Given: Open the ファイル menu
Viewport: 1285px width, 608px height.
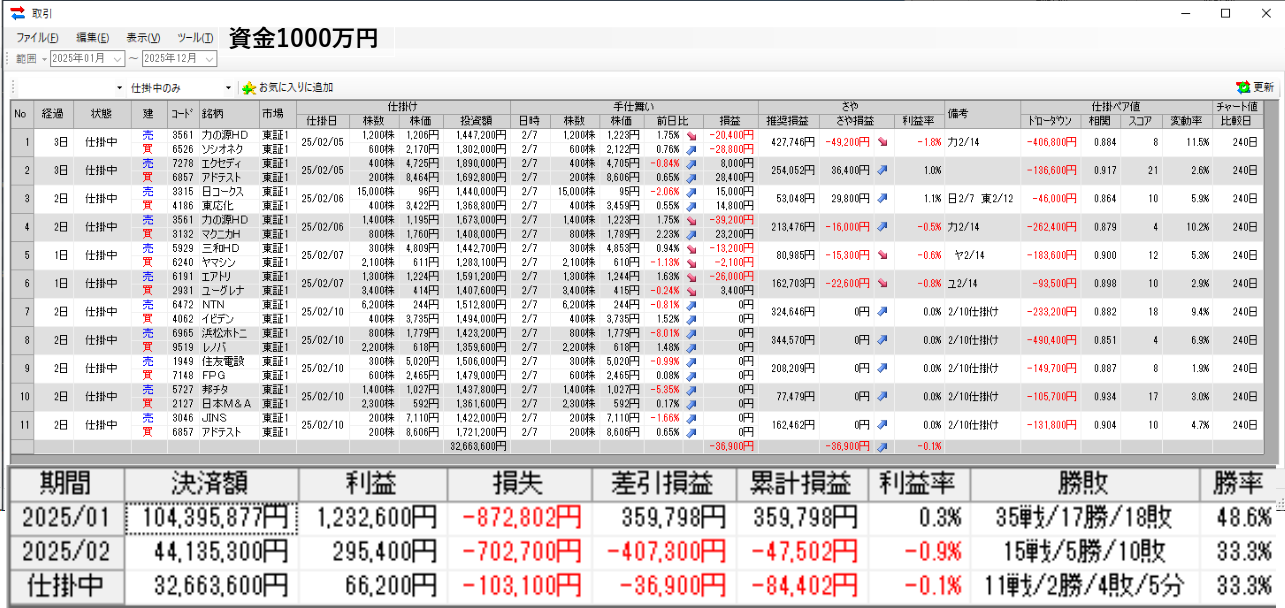Looking at the screenshot, I should coord(36,38).
